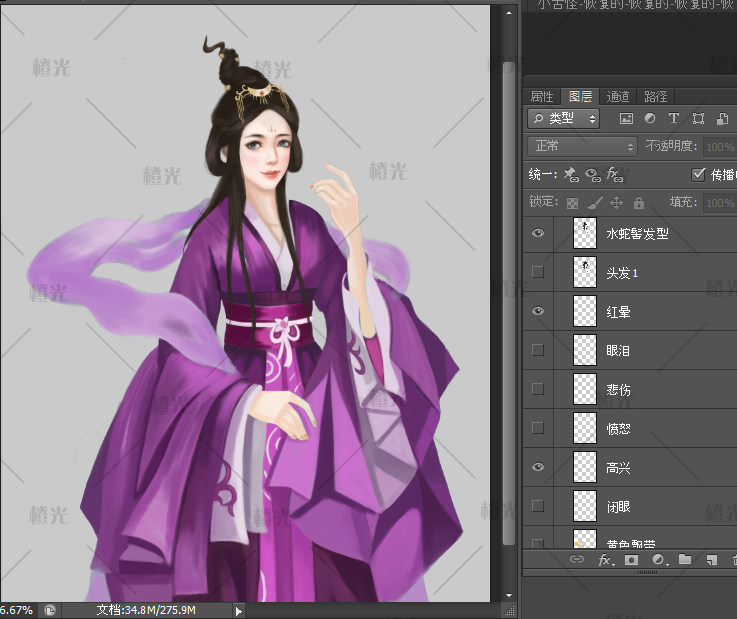Switch to the 路径 tab
This screenshot has height=619, width=737.
click(656, 97)
